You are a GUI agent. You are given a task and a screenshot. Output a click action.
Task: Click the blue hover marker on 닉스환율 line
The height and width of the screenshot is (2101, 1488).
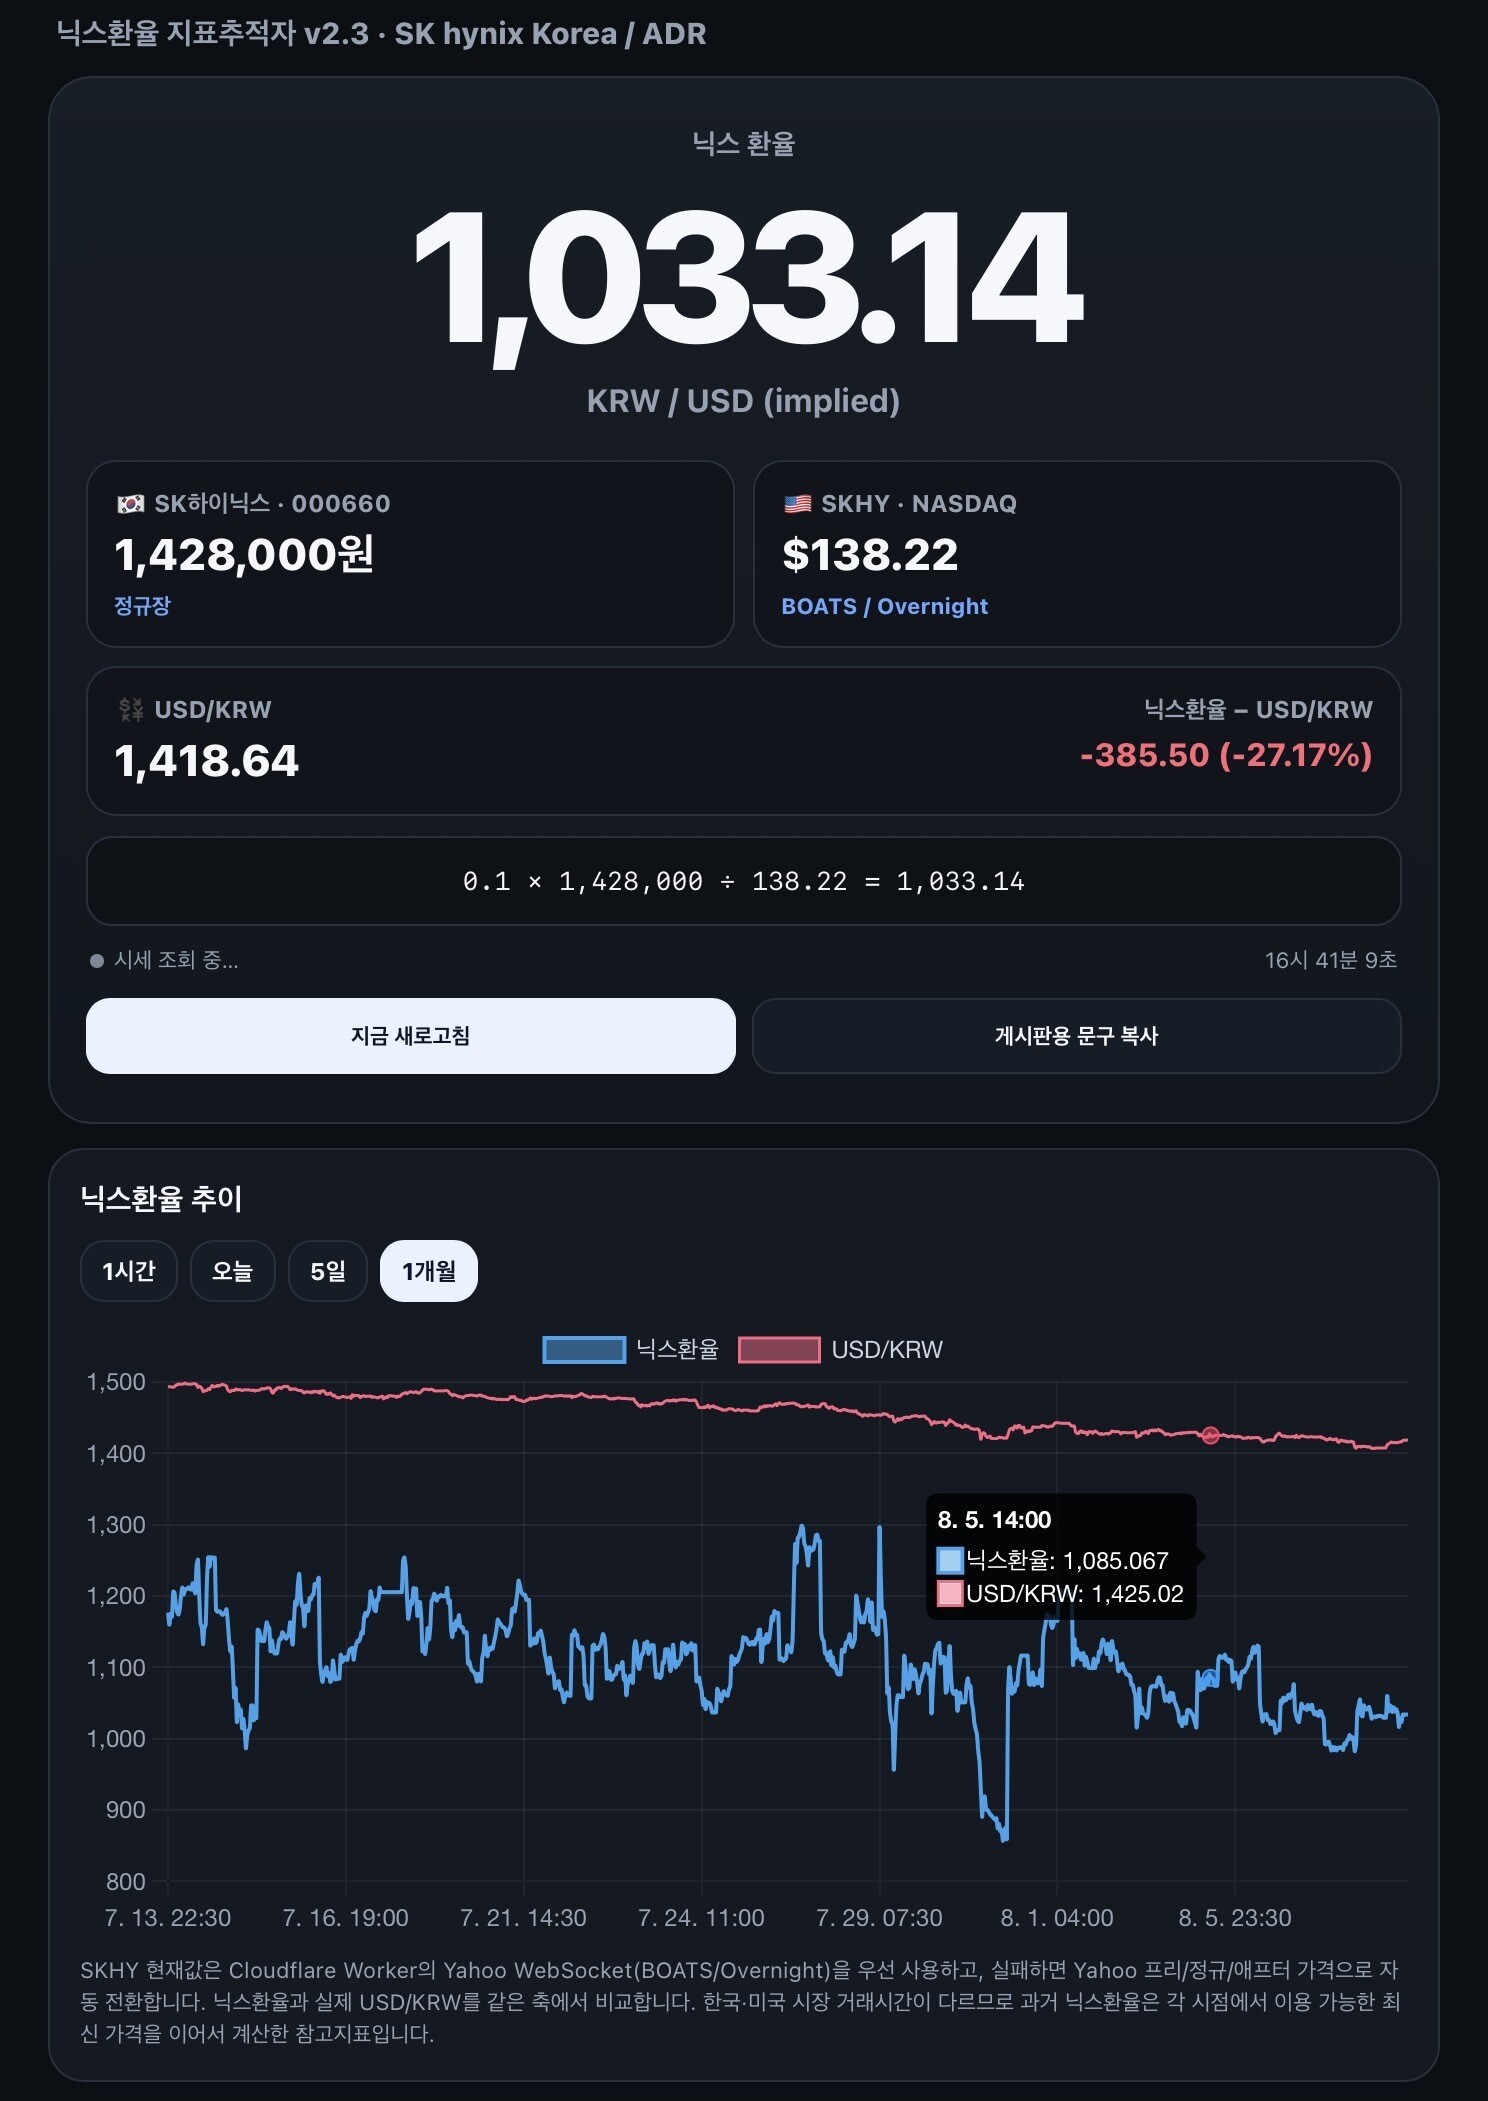(x=1210, y=1678)
